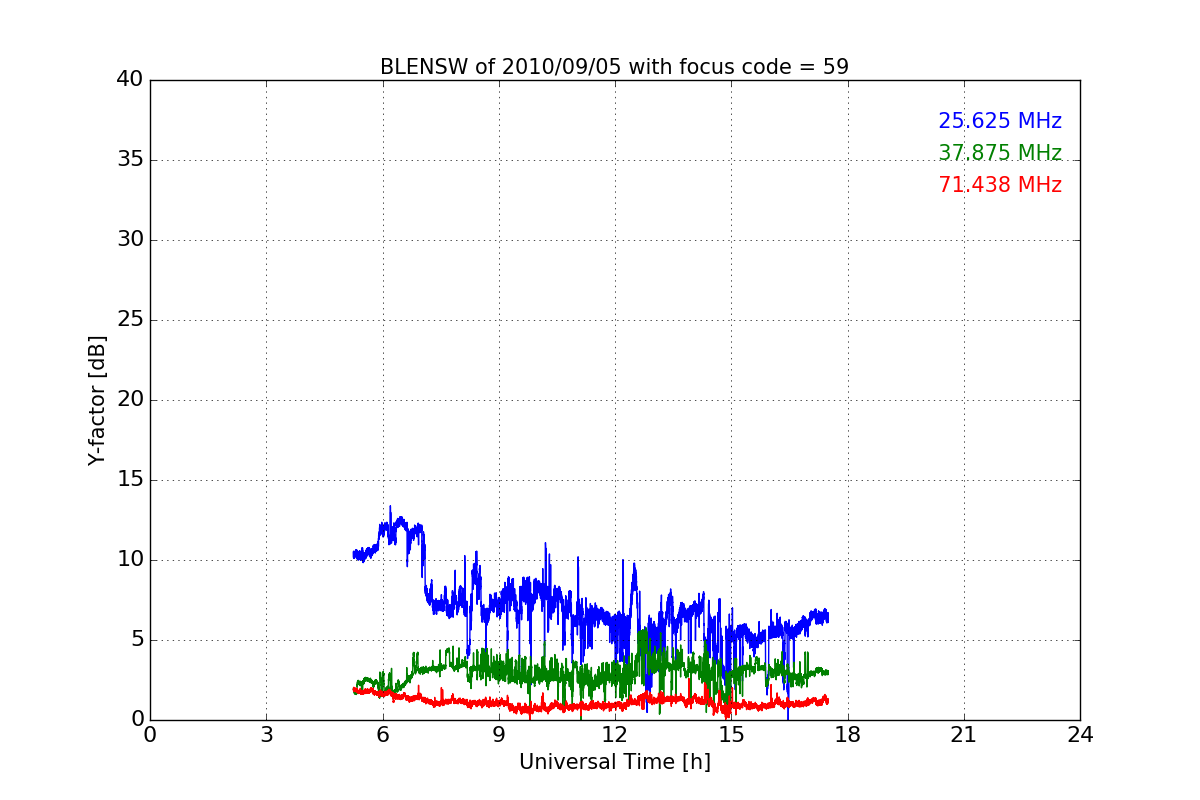Click the x-axis tick label '24'
Screen dimensions: 1200x800
[x=1080, y=735]
